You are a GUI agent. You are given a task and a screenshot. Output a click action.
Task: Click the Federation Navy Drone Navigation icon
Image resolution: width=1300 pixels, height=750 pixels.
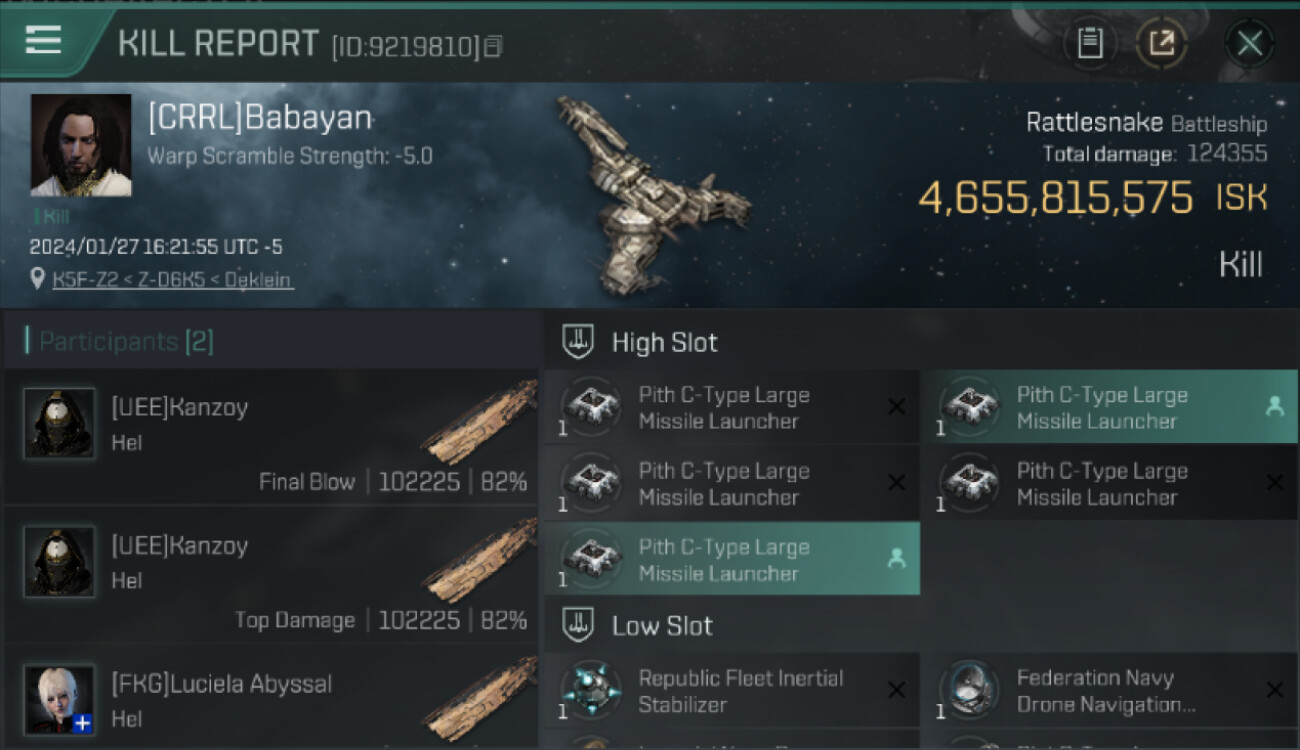[x=968, y=691]
